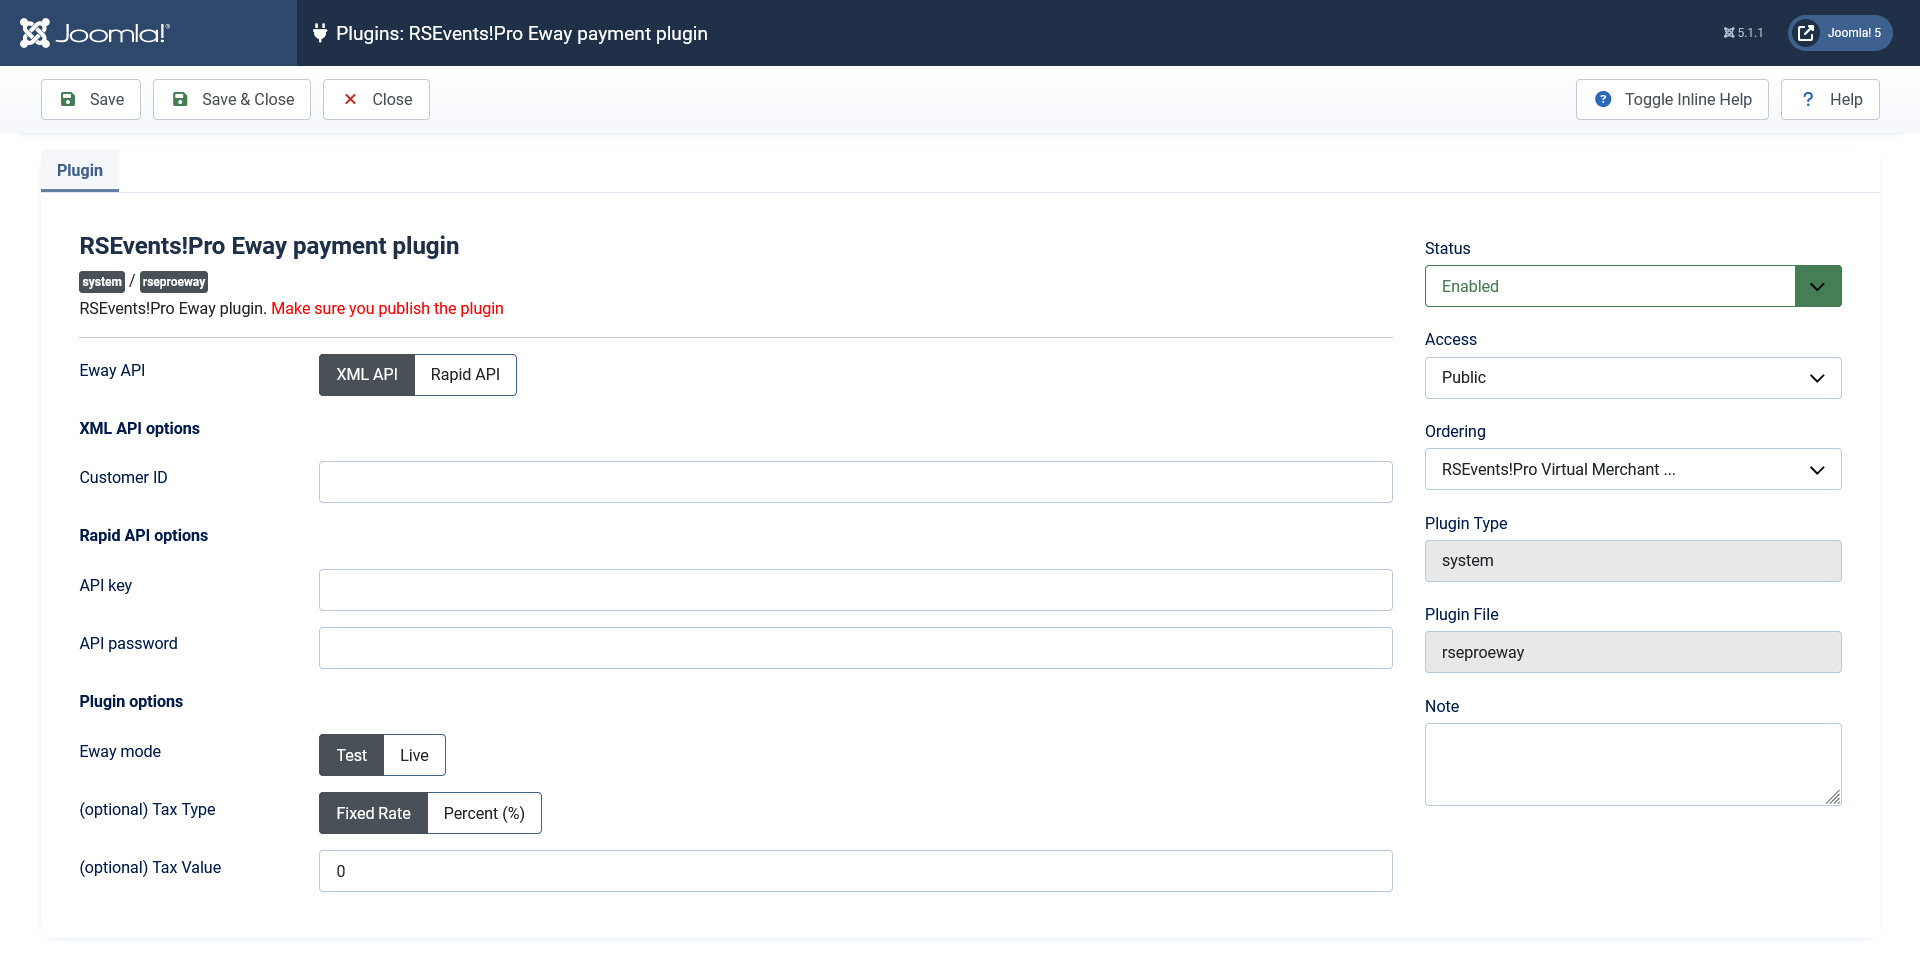
Task: Click 'Make sure you publish the plugin' text
Action: pos(387,308)
